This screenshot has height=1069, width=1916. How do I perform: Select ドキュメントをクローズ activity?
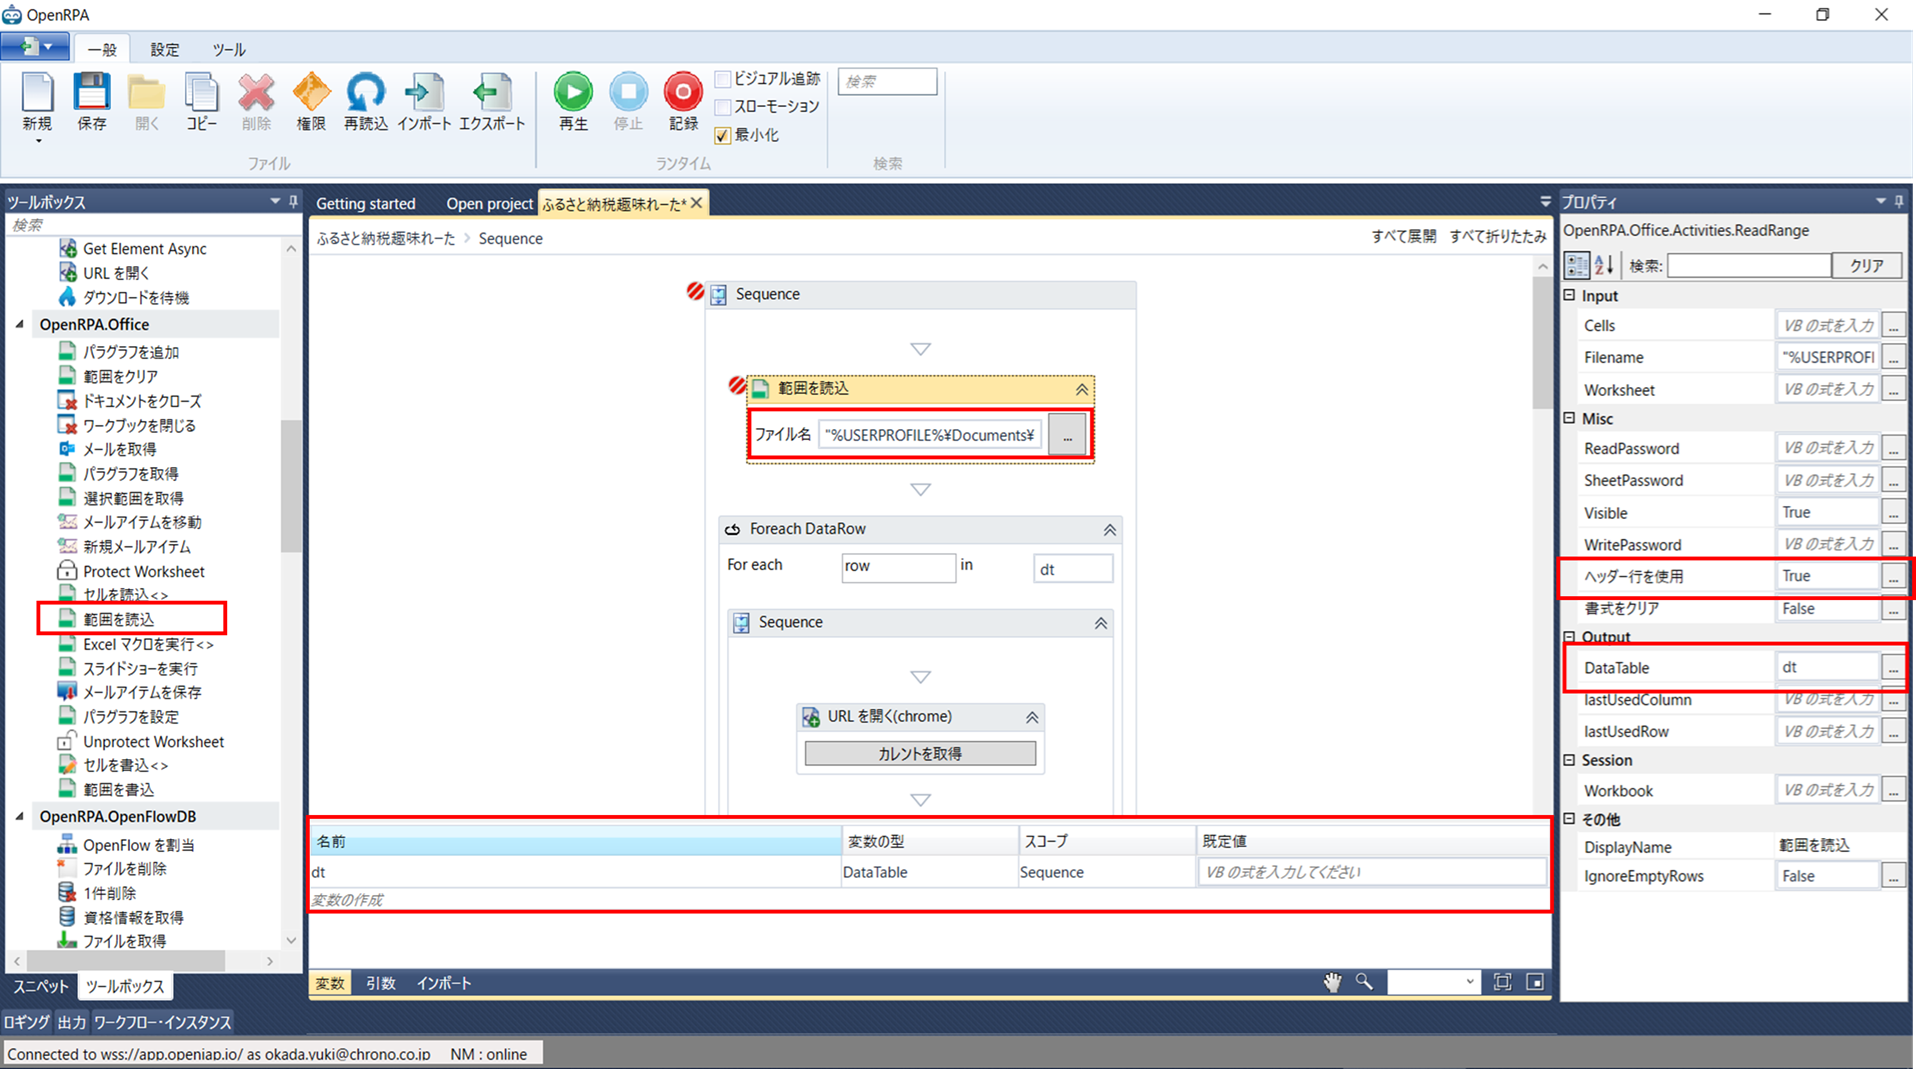(141, 401)
